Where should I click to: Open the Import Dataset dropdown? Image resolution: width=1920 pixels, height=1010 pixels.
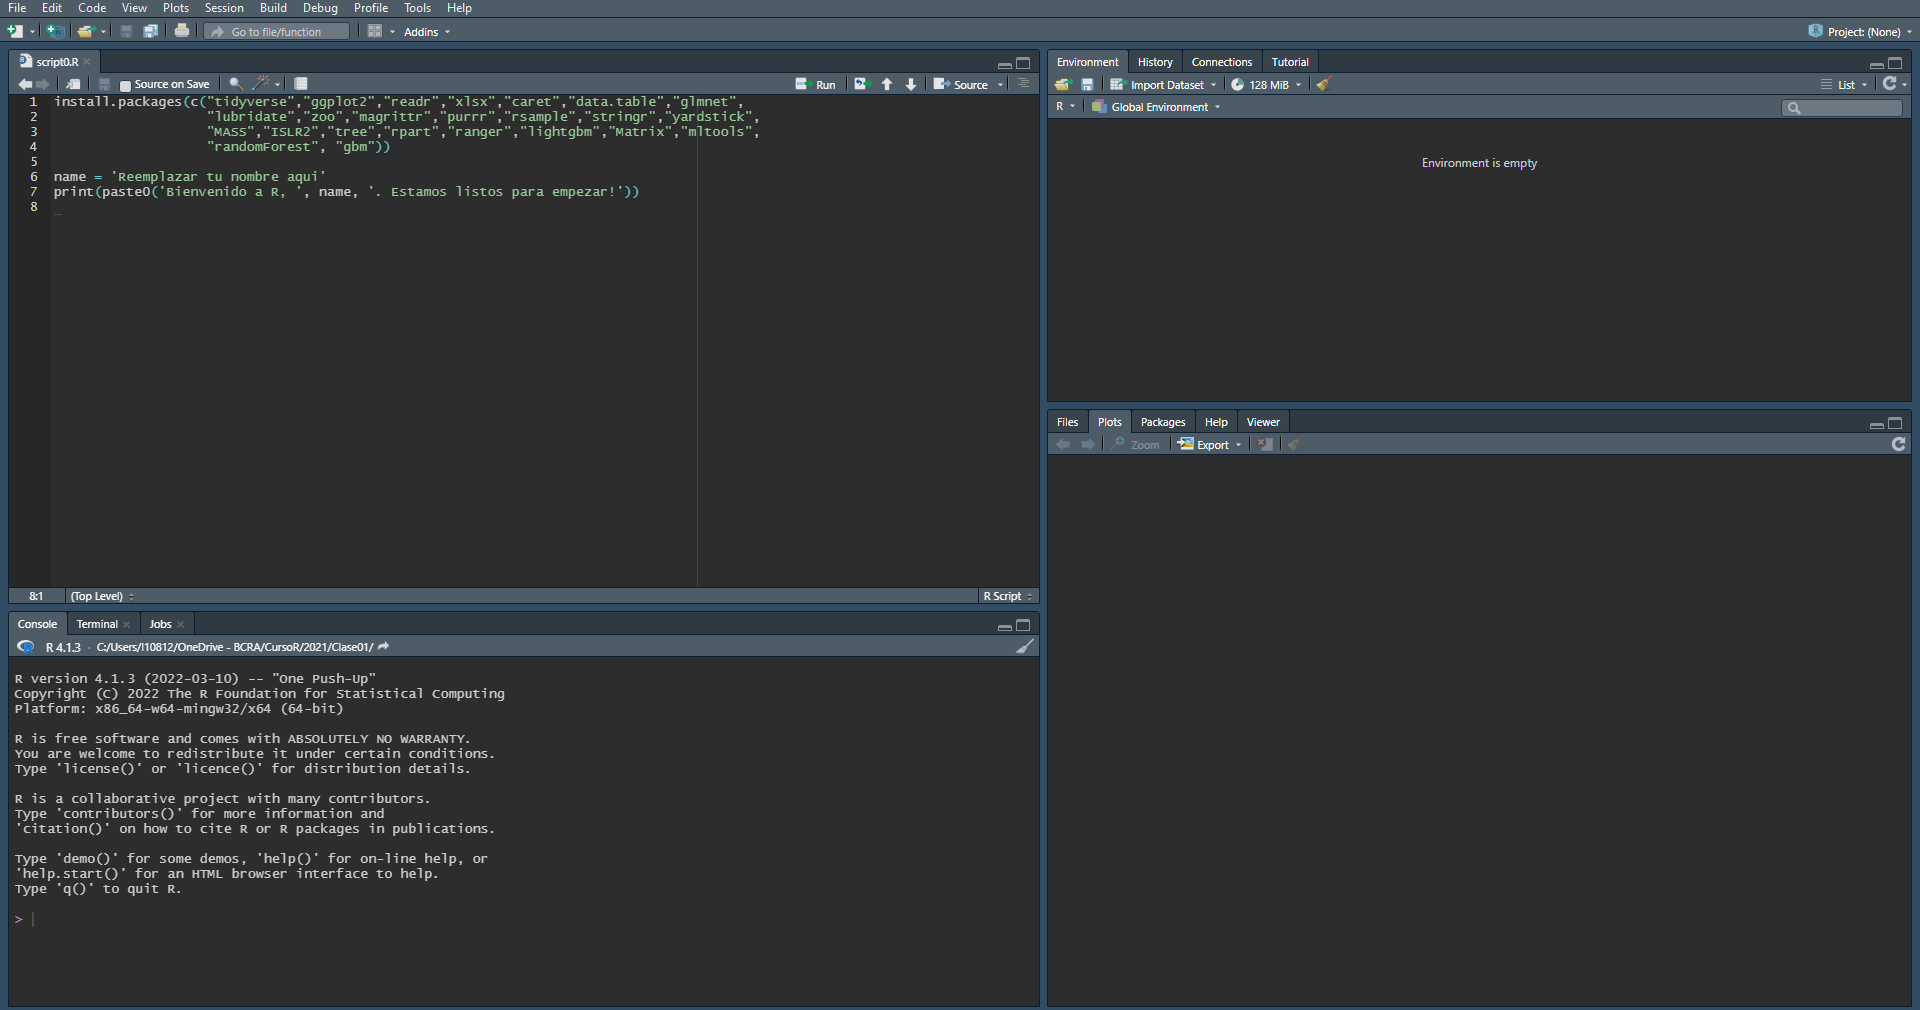pyautogui.click(x=1165, y=85)
